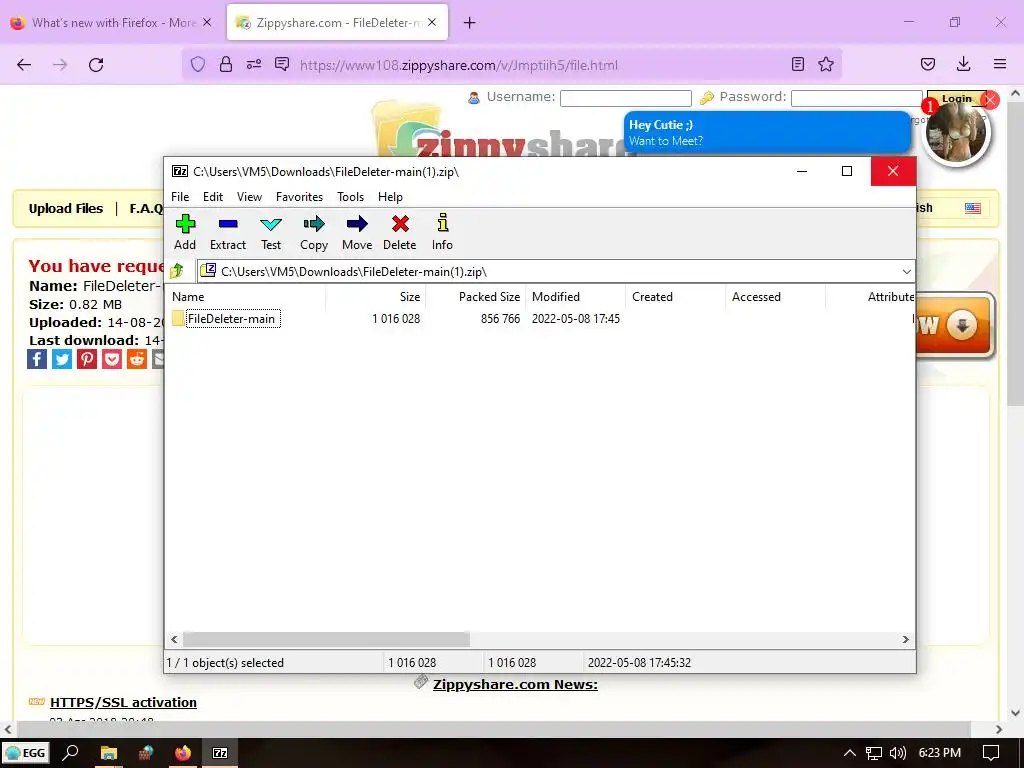Click the Move toolbar icon in 7-Zip

[x=357, y=232]
